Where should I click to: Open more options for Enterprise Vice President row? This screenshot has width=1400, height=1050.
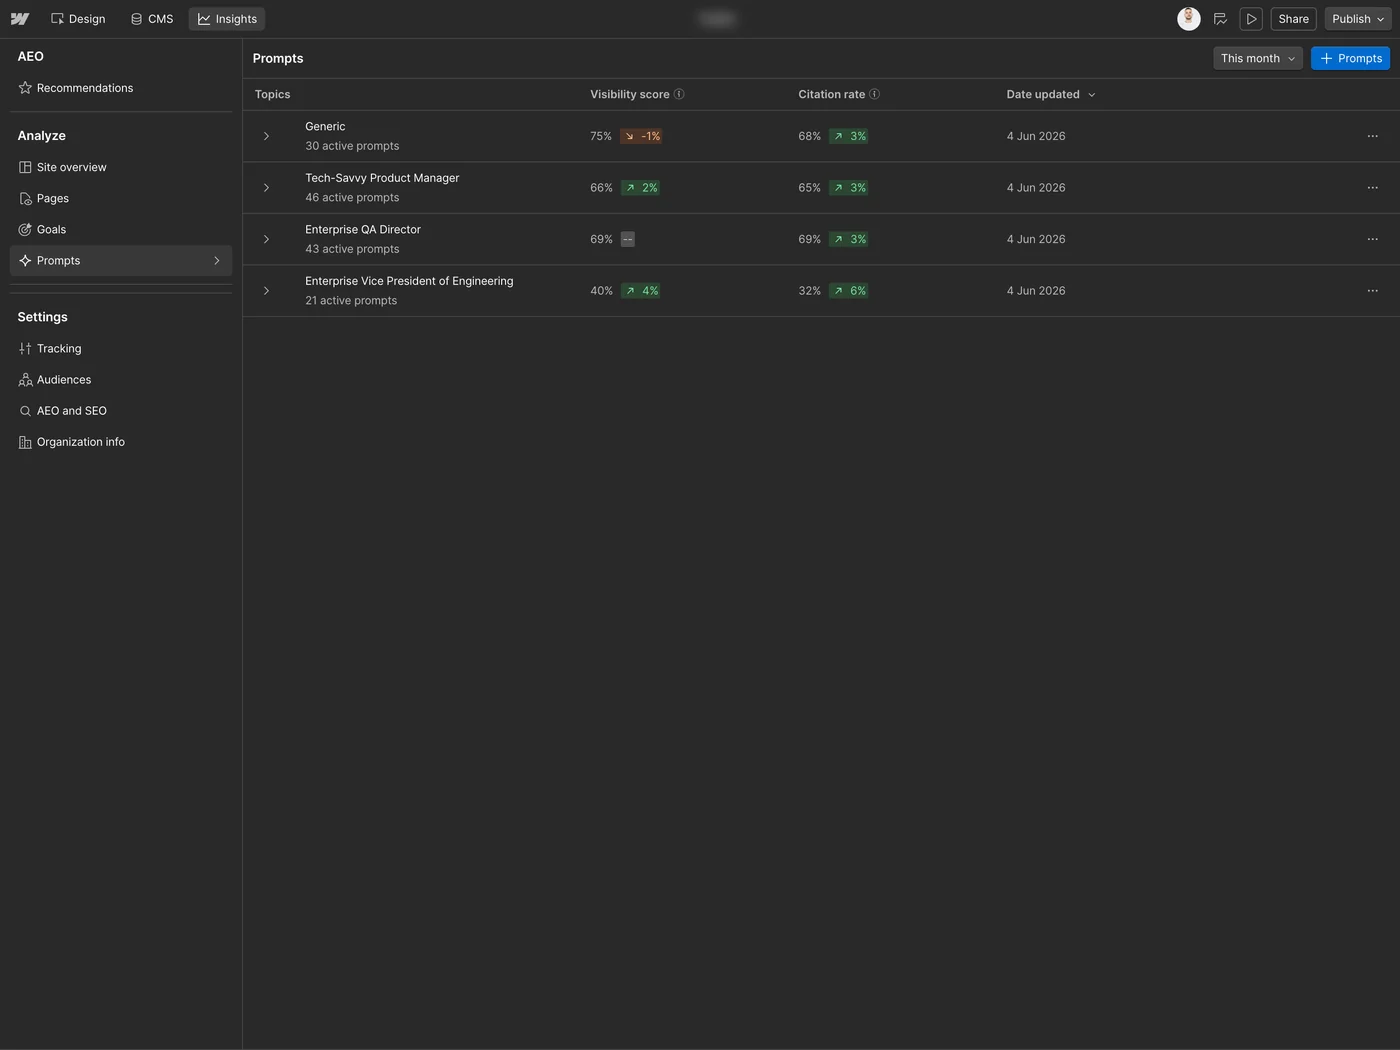[1372, 291]
